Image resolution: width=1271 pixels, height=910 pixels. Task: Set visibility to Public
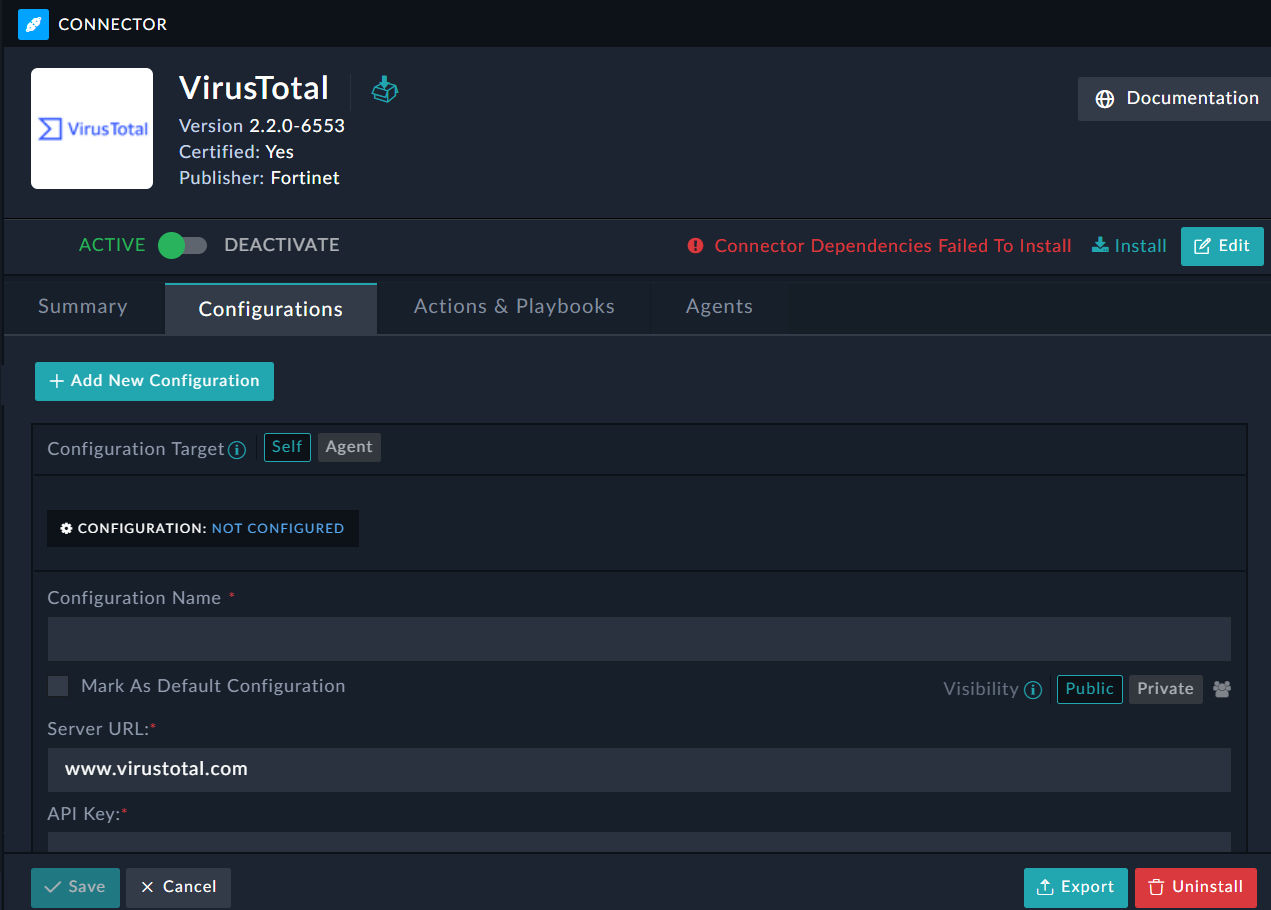tap(1089, 689)
